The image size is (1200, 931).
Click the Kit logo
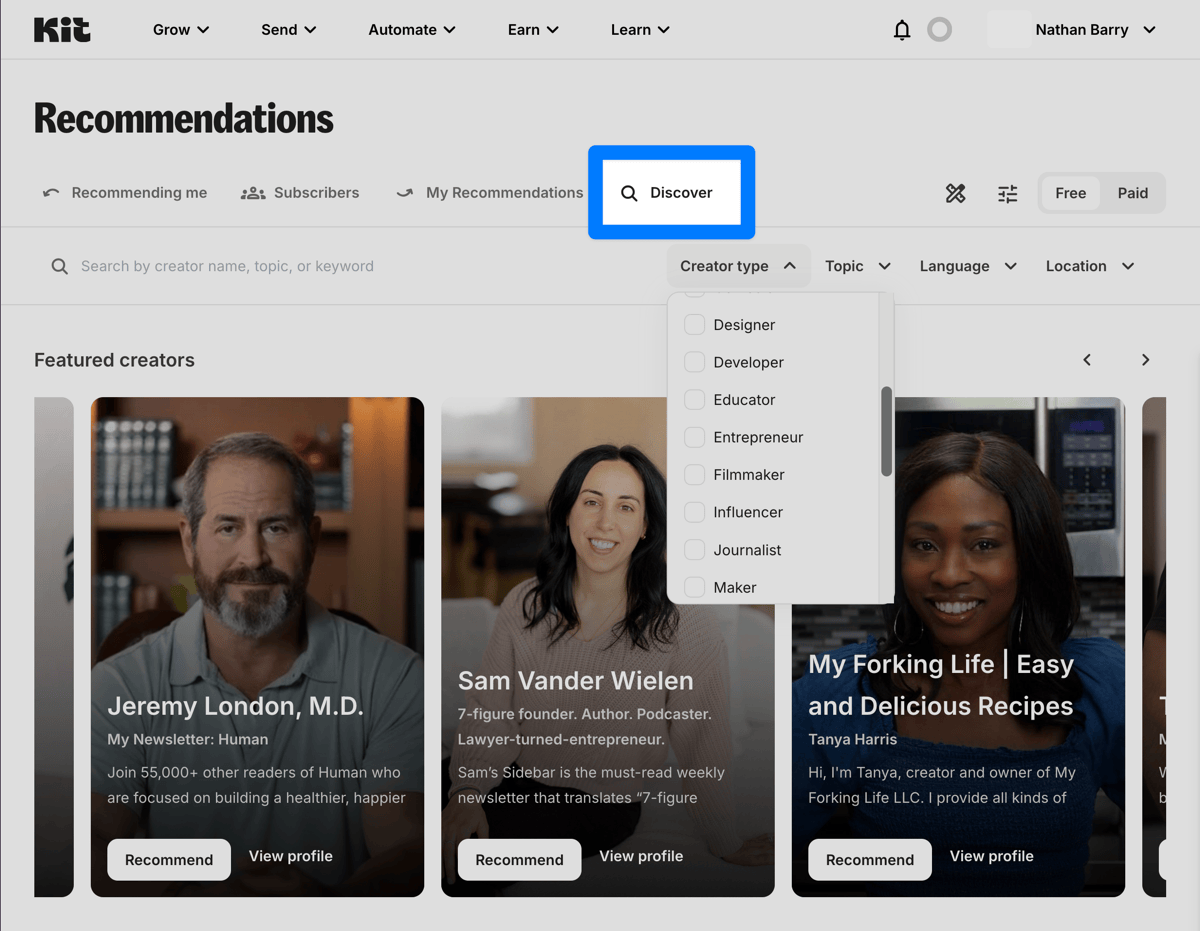[x=62, y=30]
